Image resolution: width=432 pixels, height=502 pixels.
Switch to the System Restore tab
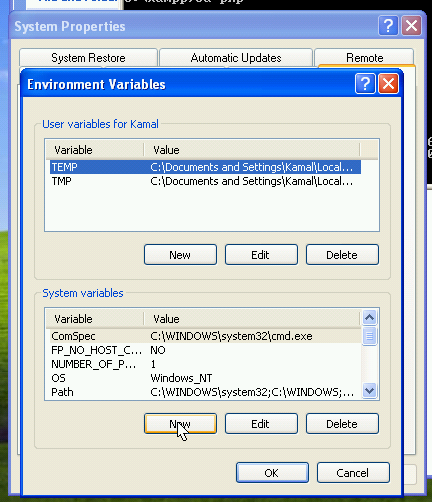pos(88,58)
